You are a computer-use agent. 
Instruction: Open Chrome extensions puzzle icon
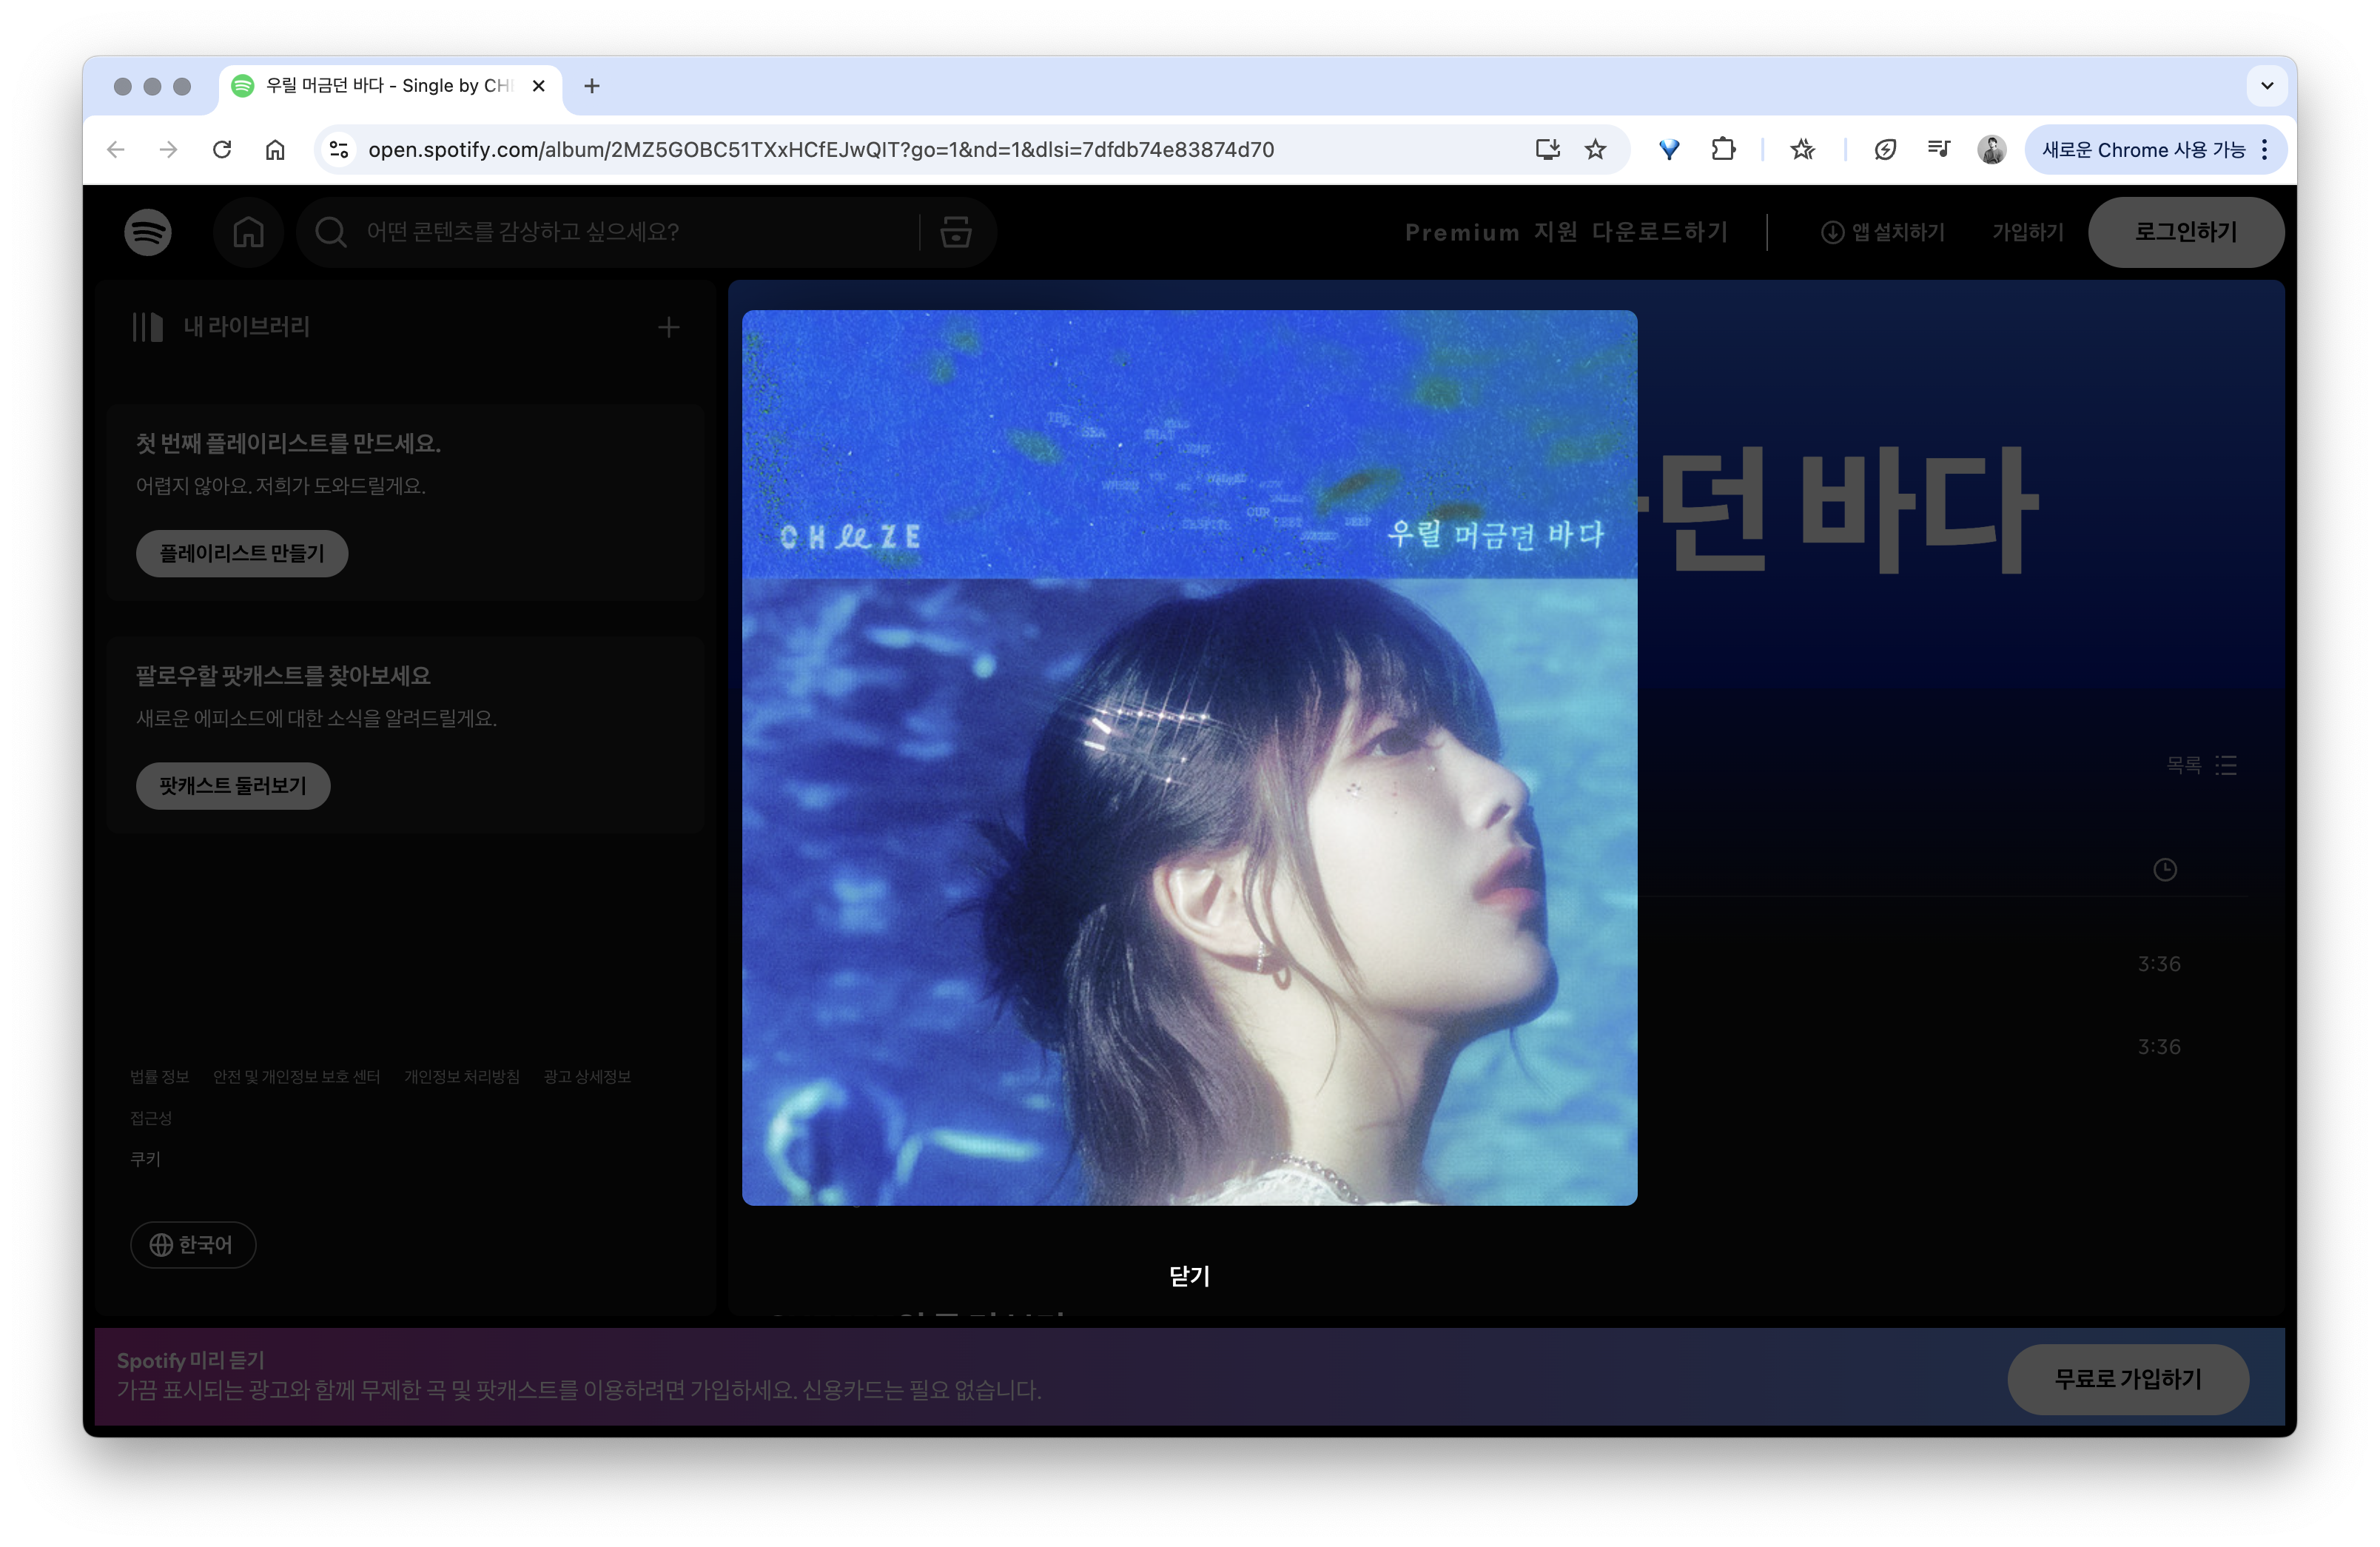click(1723, 150)
